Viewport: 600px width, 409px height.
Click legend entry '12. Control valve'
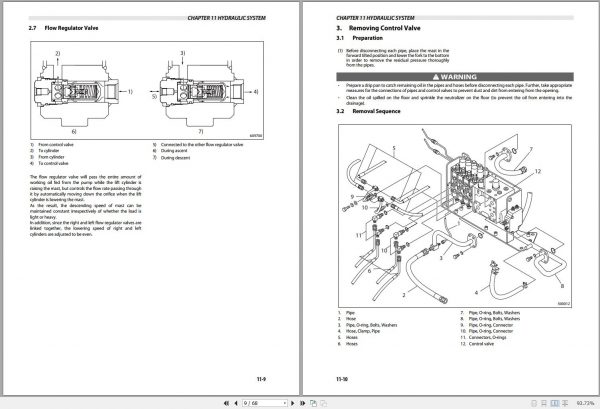click(477, 344)
